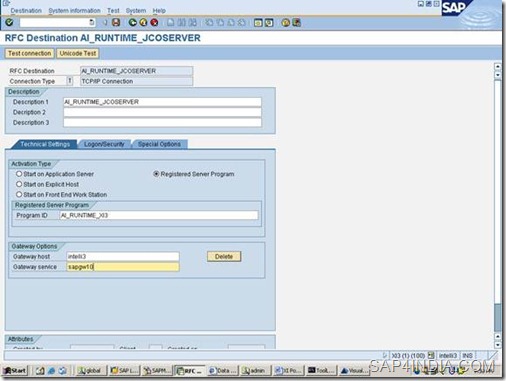Click the Delete button in Gateway Options
Viewport: 506px width, 381px height.
(224, 256)
